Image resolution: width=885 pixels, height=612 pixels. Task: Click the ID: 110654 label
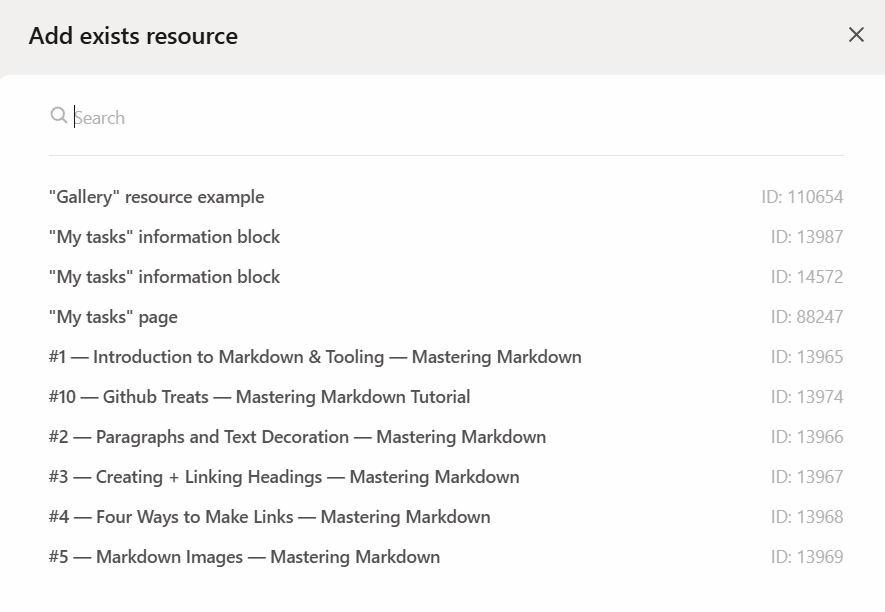pyautogui.click(x=802, y=197)
